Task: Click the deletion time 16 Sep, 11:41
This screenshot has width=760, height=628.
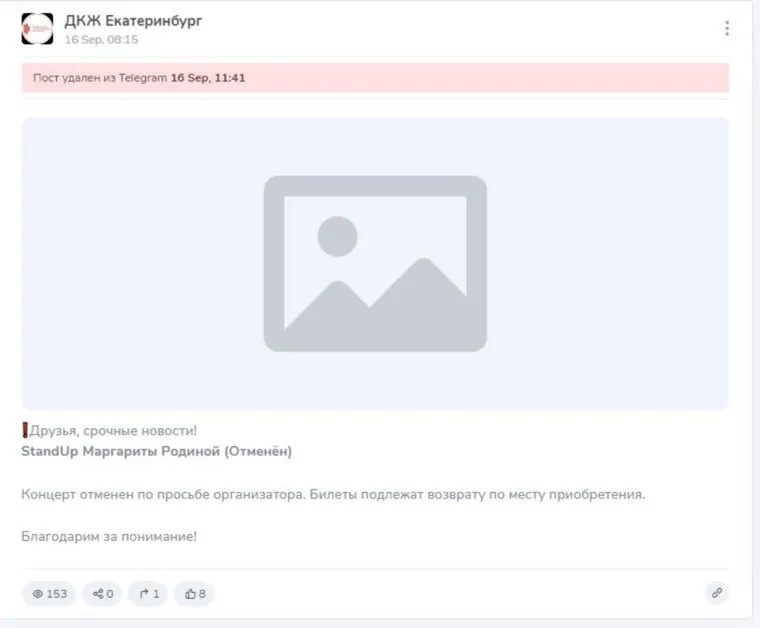Action: [208, 78]
